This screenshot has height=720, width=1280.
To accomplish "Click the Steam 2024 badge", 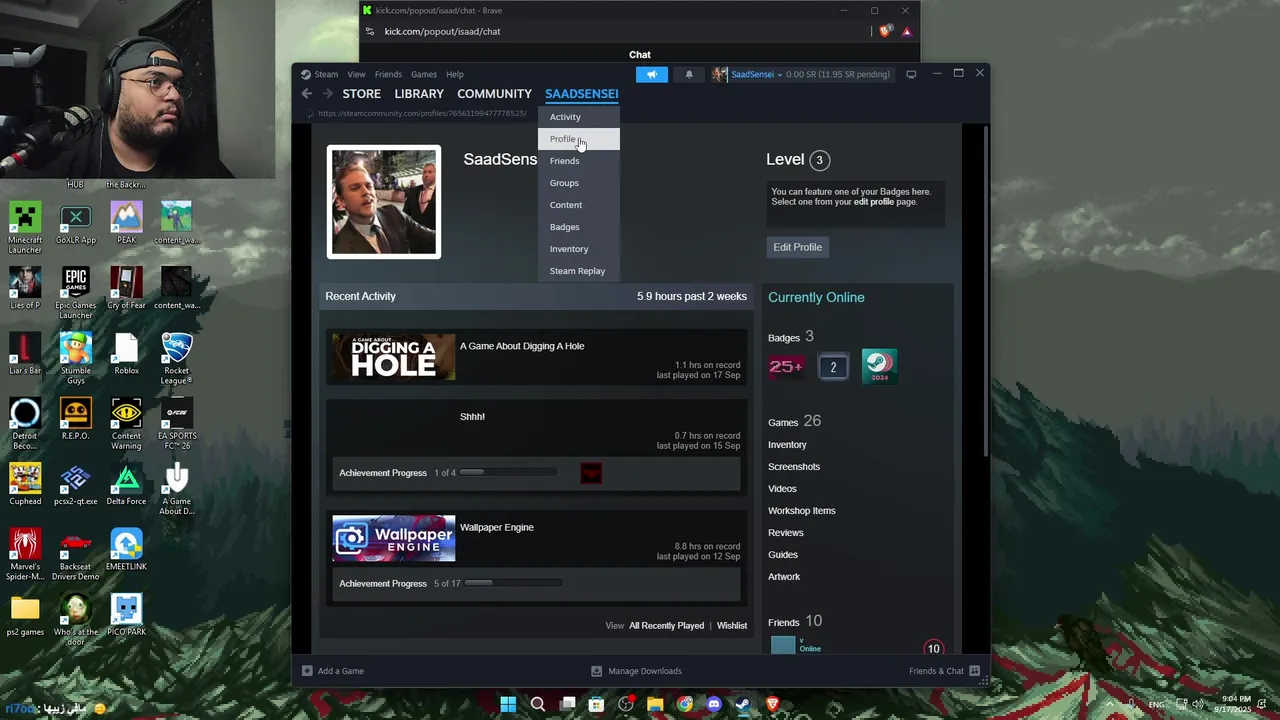I will point(880,366).
